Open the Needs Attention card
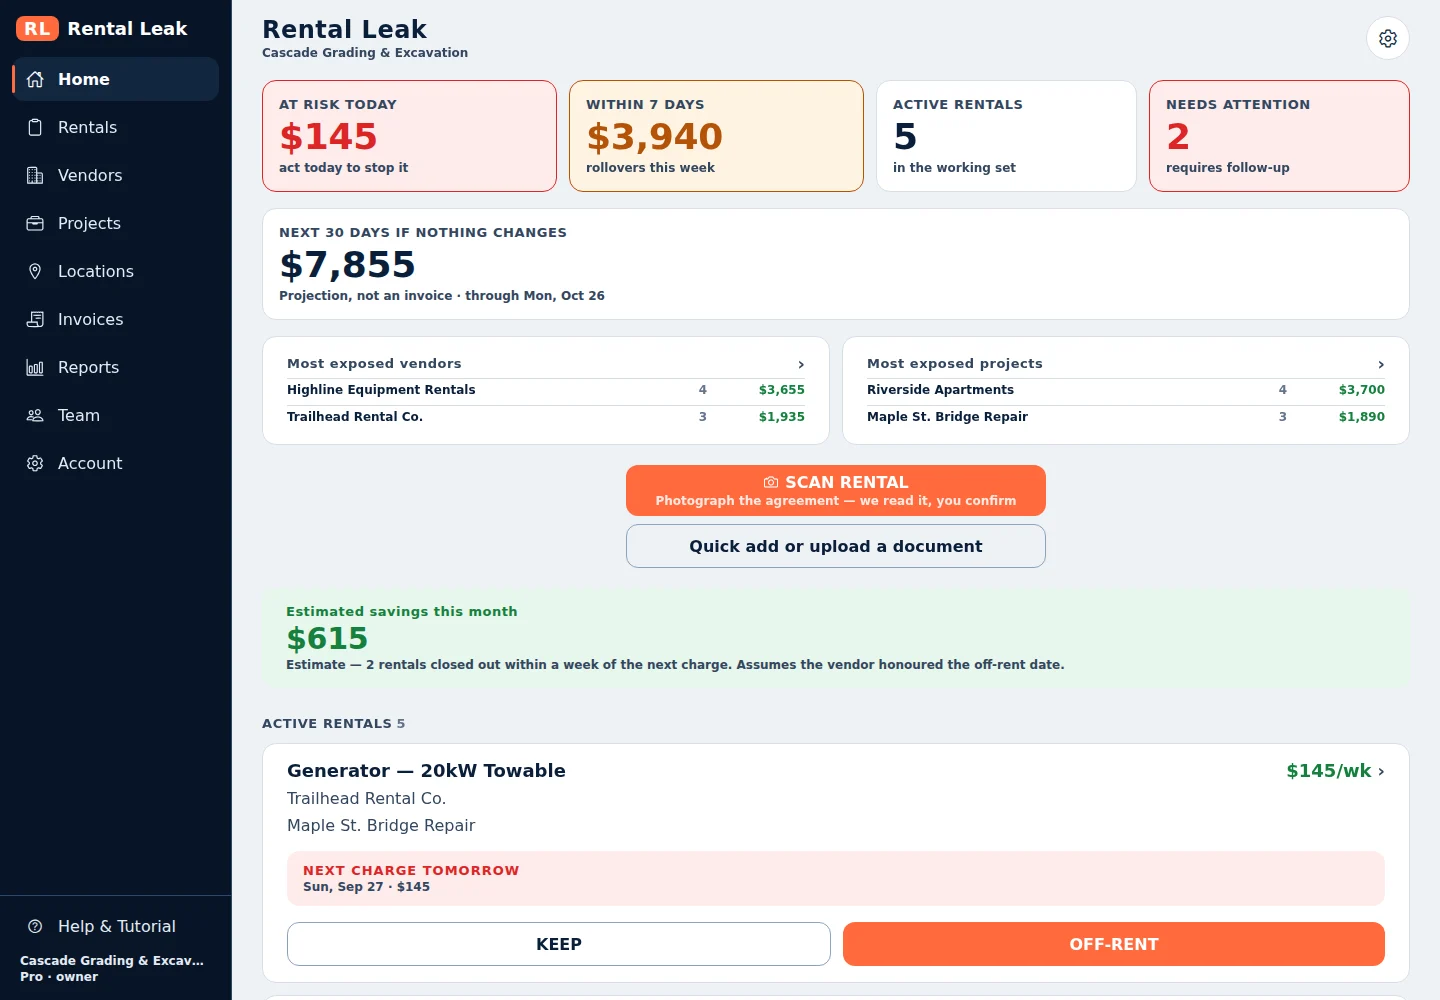Viewport: 1440px width, 1000px height. point(1279,136)
